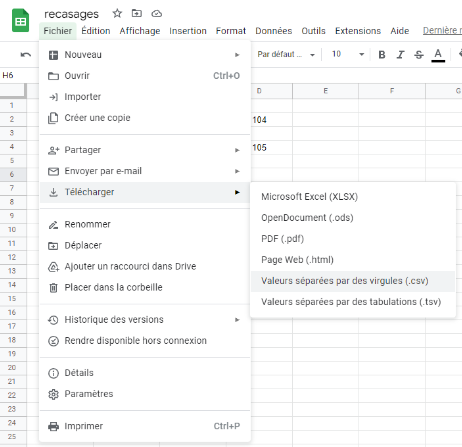This screenshot has width=462, height=447.
Task: Rename the document title recasages
Action: pos(71,14)
